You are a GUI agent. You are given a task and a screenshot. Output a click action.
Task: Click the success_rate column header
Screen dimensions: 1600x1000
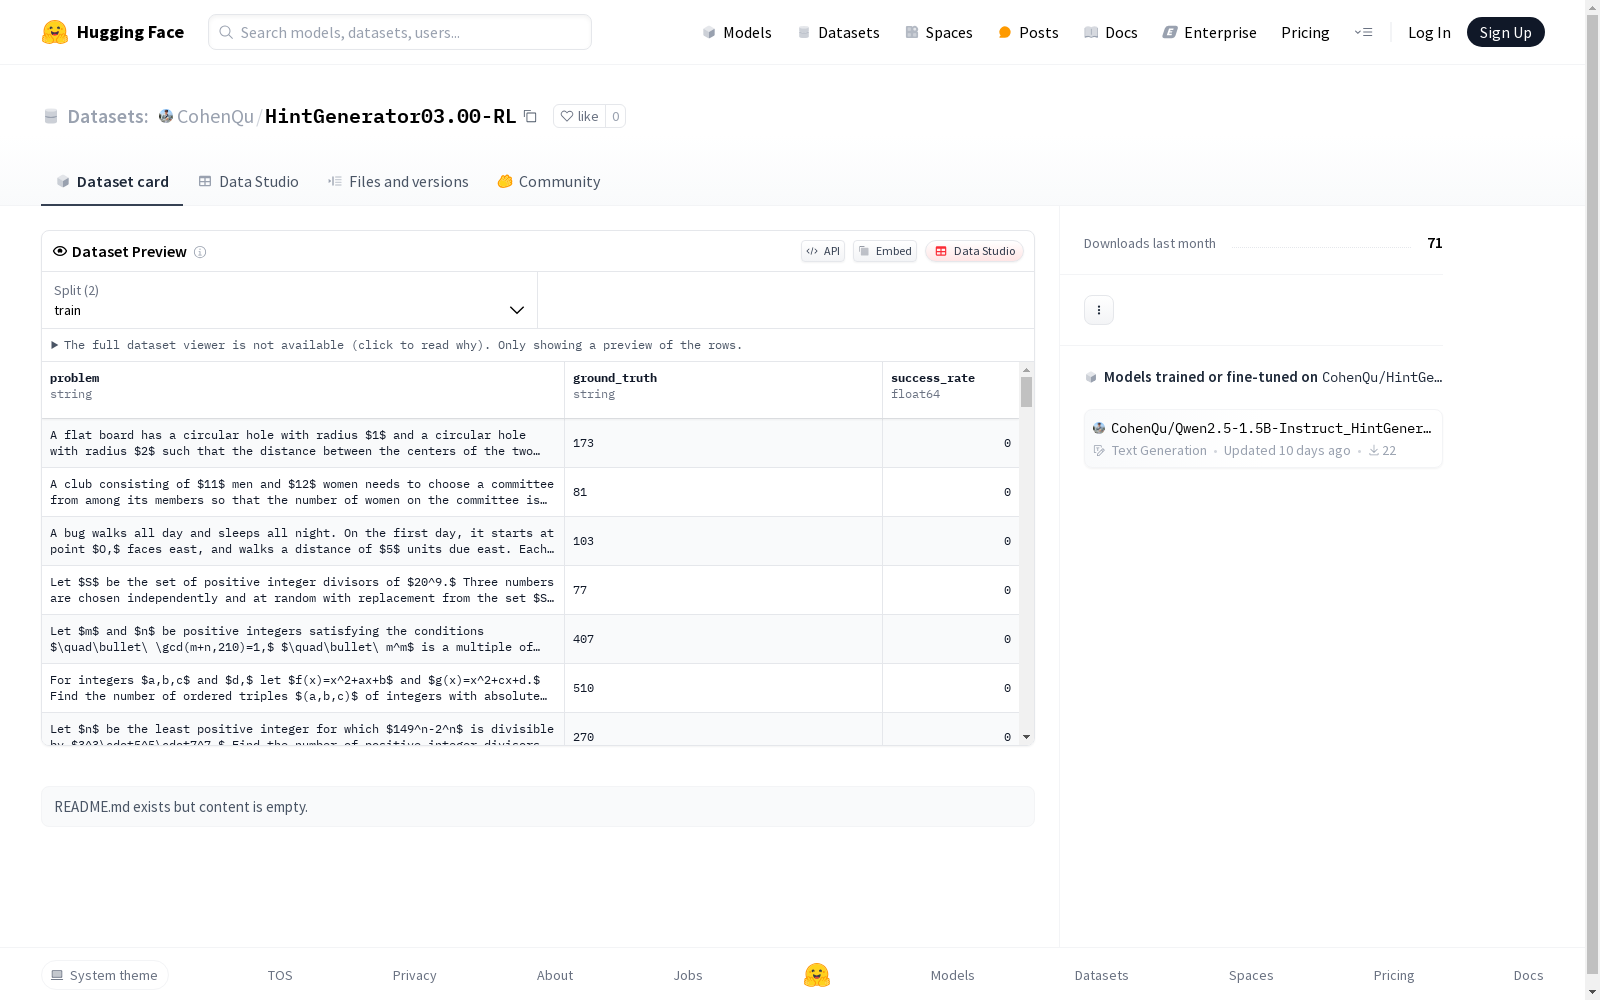[x=951, y=390]
